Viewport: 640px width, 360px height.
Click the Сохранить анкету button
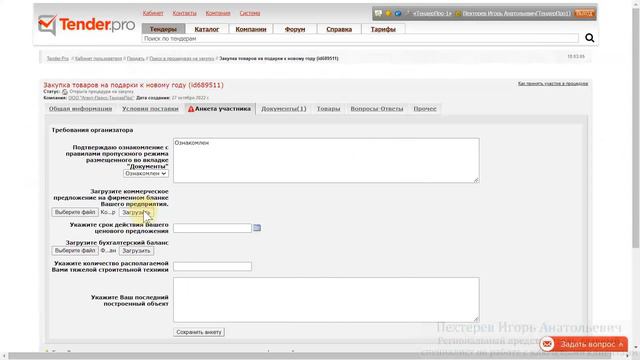pos(199,332)
